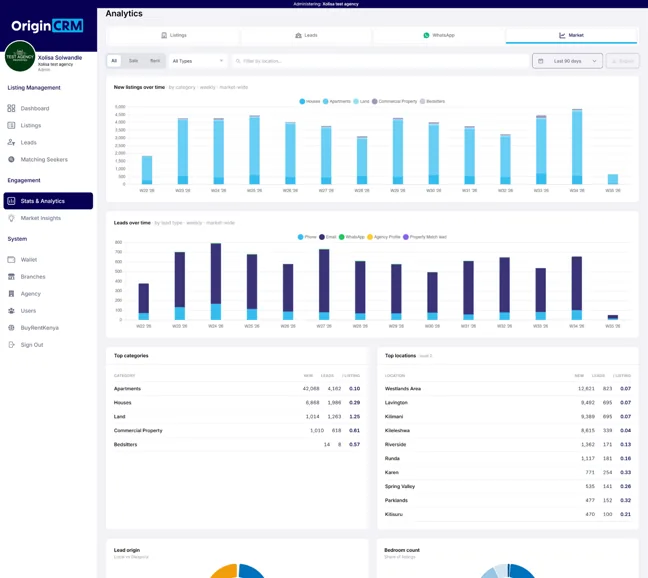
Task: Select the All listing filter
Action: [x=114, y=61]
